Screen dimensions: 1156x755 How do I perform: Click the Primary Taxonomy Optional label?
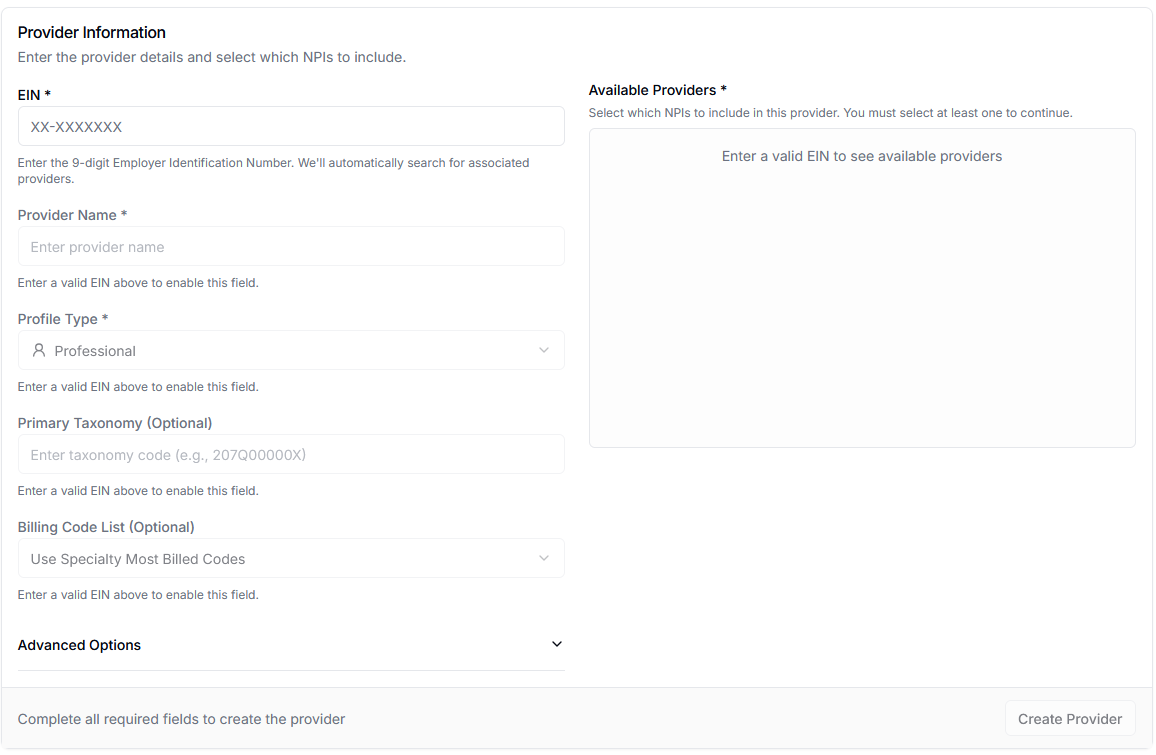(x=115, y=423)
